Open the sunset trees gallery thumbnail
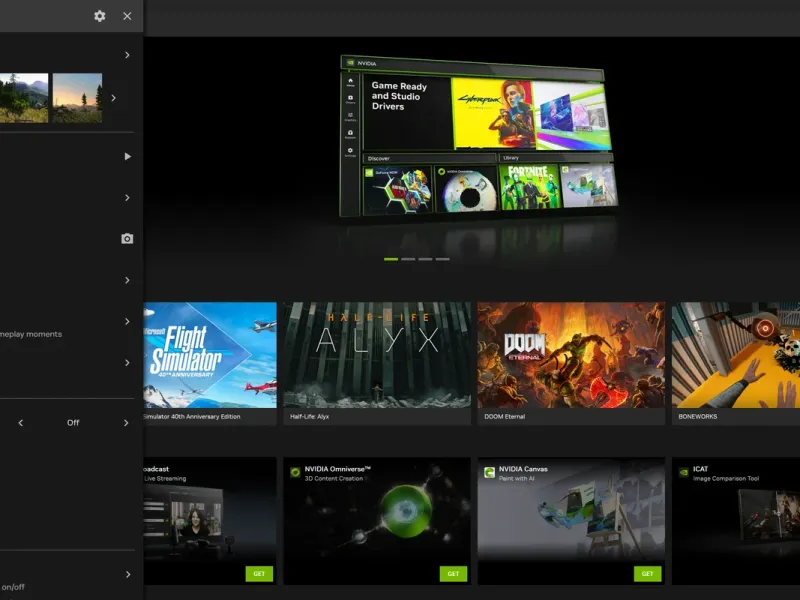This screenshot has width=800, height=600. (78, 97)
